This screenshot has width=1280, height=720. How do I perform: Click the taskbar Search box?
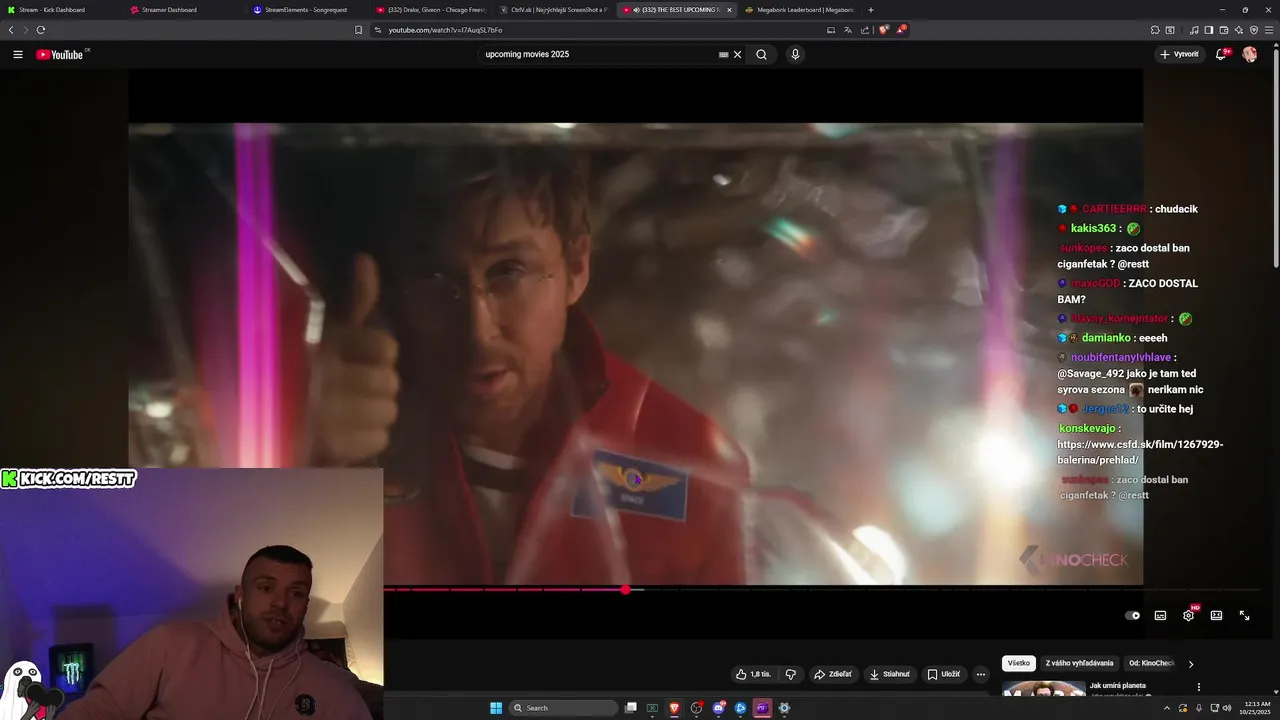pyautogui.click(x=563, y=708)
